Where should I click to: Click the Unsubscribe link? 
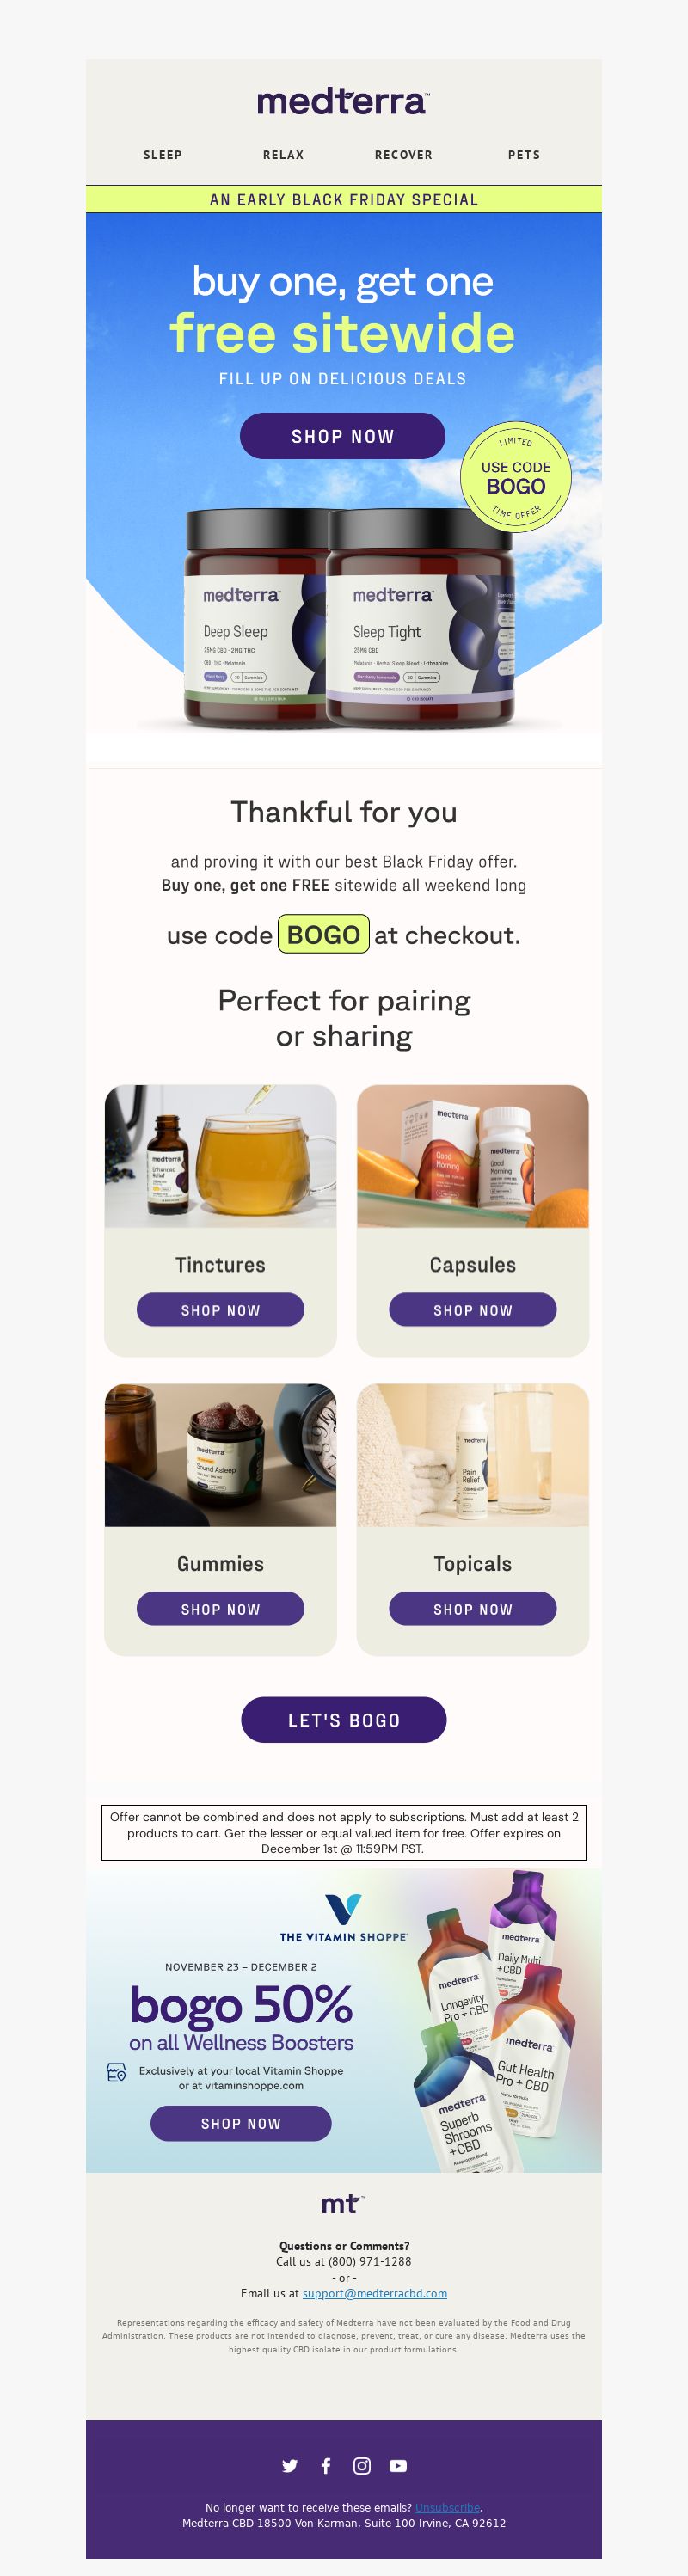[448, 2507]
